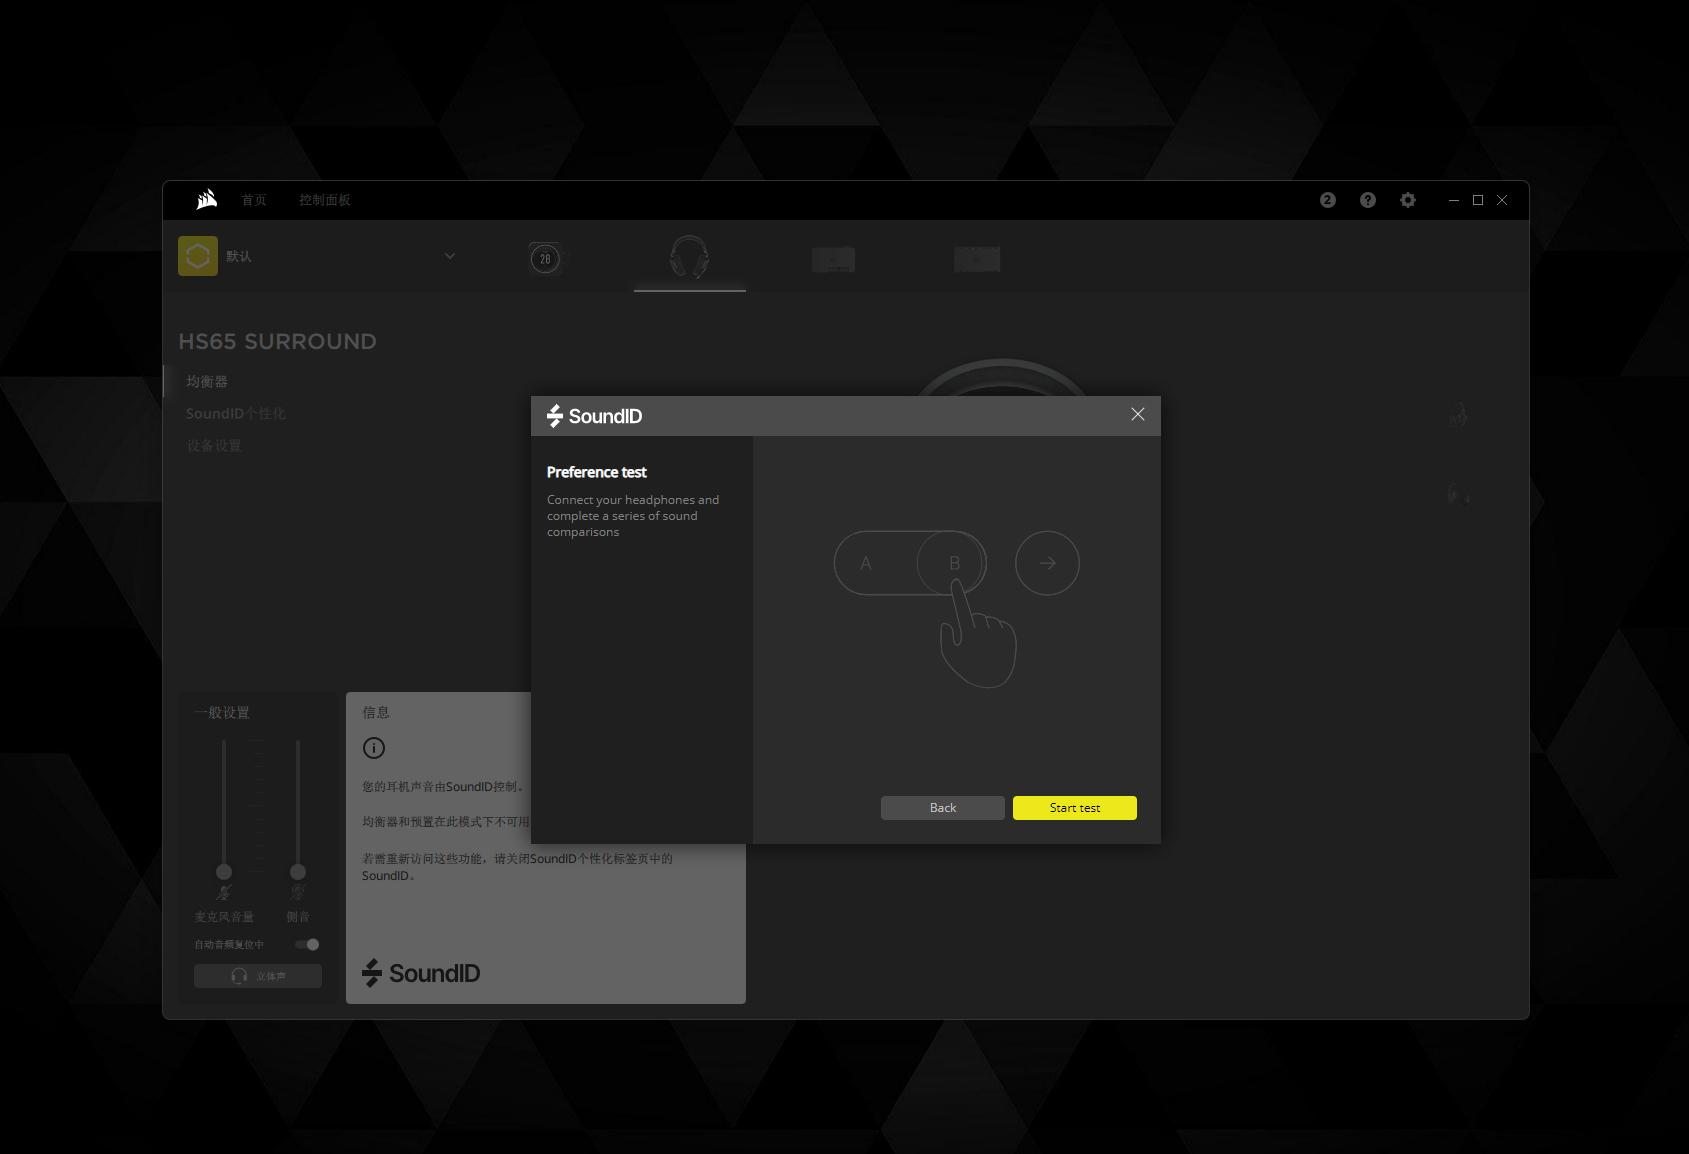
Task: Select the HS65 headset device tab
Action: pos(690,258)
